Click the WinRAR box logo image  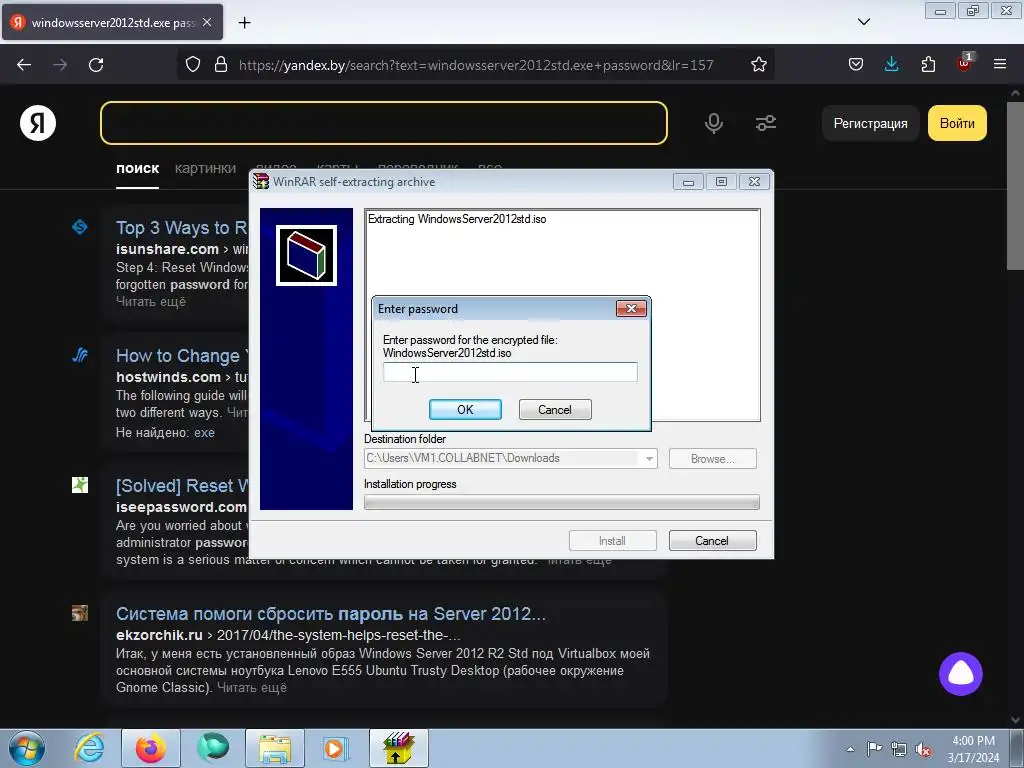[x=306, y=255]
